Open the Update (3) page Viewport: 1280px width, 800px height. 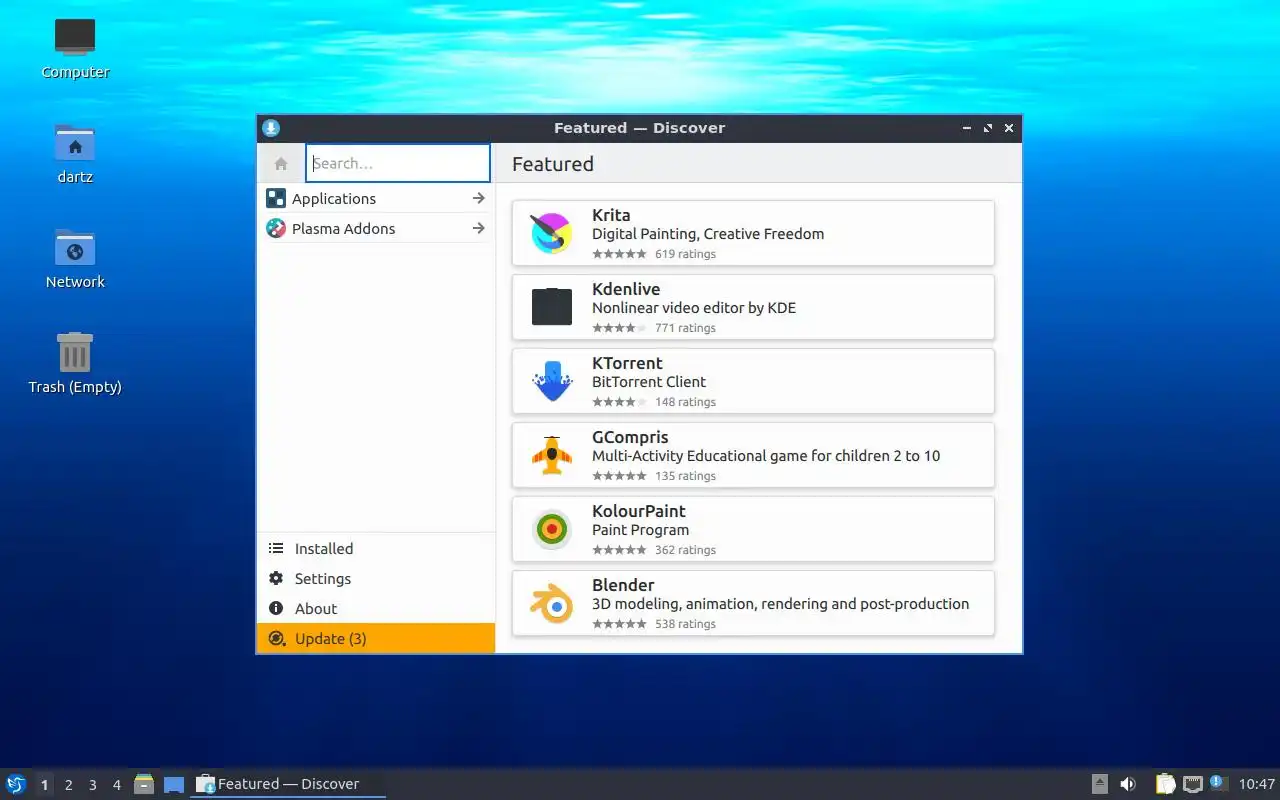point(376,638)
